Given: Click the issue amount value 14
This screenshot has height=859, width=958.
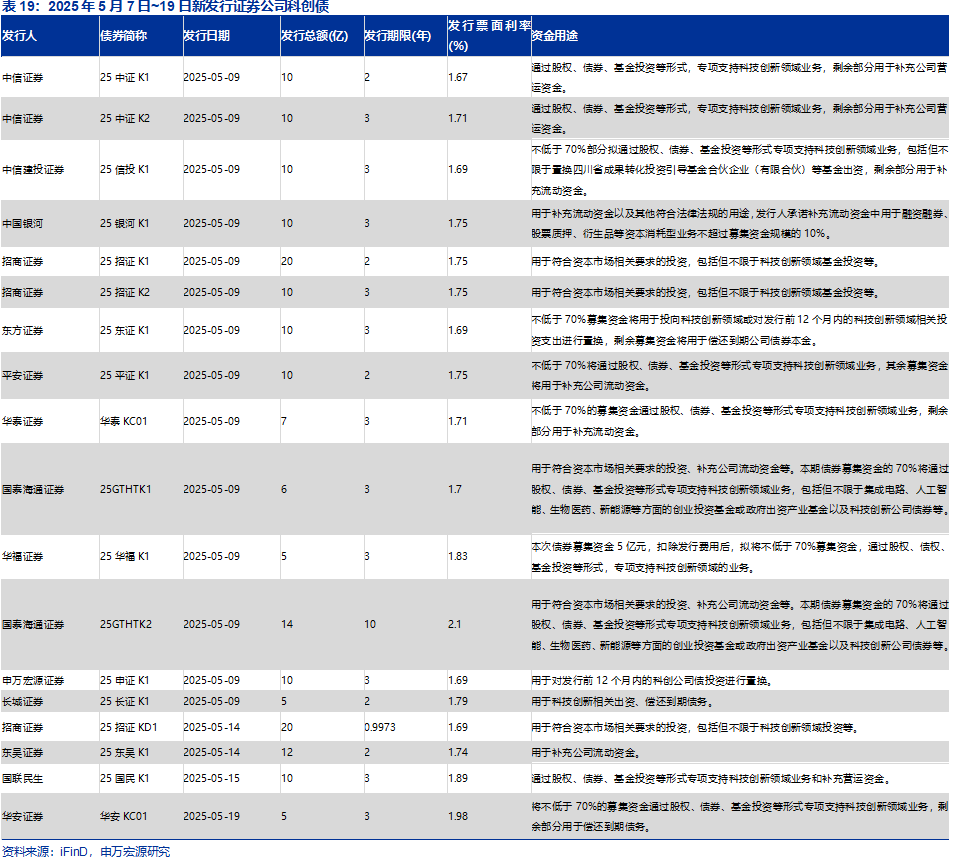Looking at the screenshot, I should pos(287,624).
